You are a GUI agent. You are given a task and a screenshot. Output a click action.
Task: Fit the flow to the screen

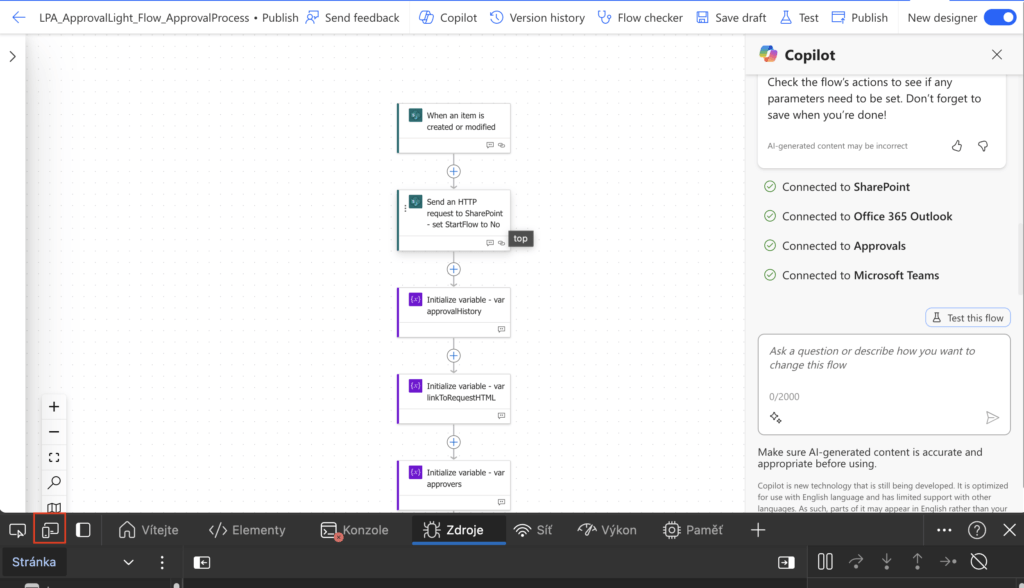(54, 456)
